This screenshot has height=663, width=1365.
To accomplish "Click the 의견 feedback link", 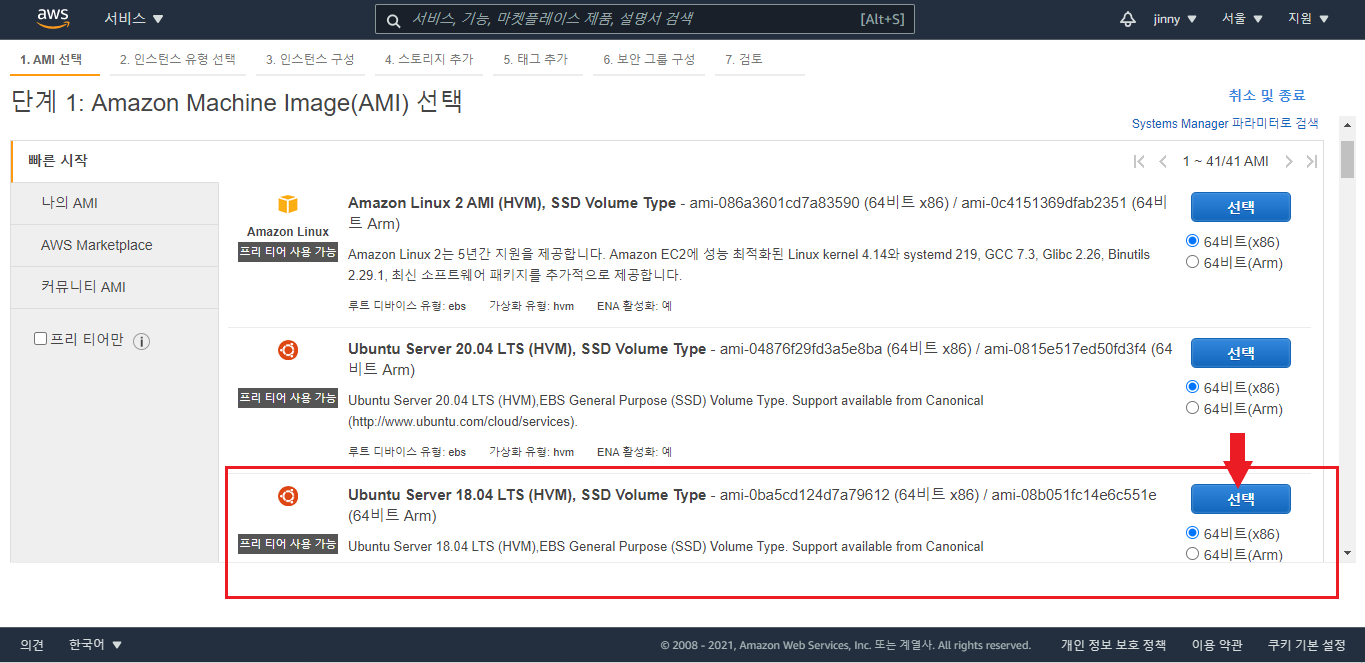I will [x=32, y=645].
